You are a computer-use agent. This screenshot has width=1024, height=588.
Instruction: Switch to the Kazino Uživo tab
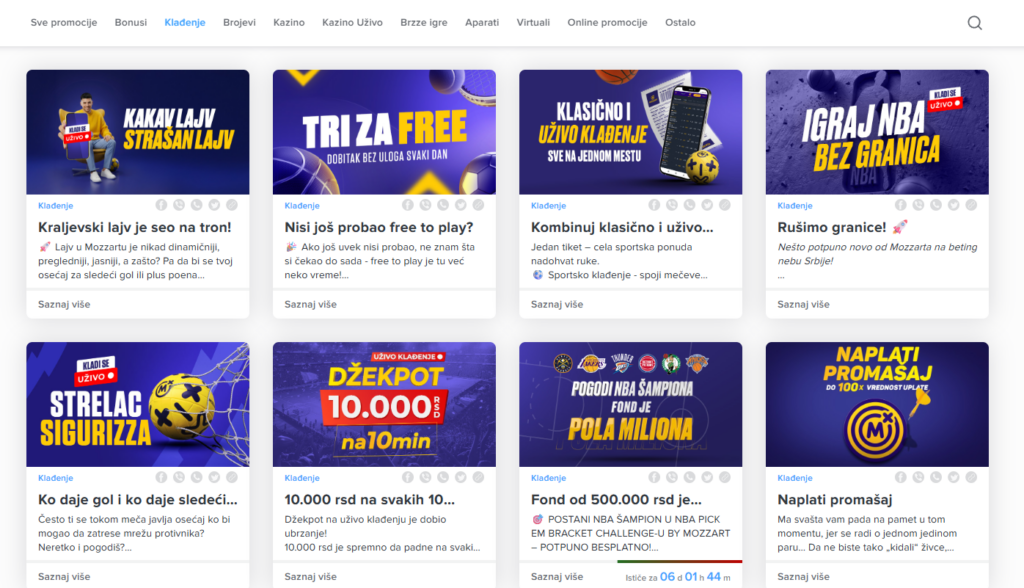click(352, 22)
